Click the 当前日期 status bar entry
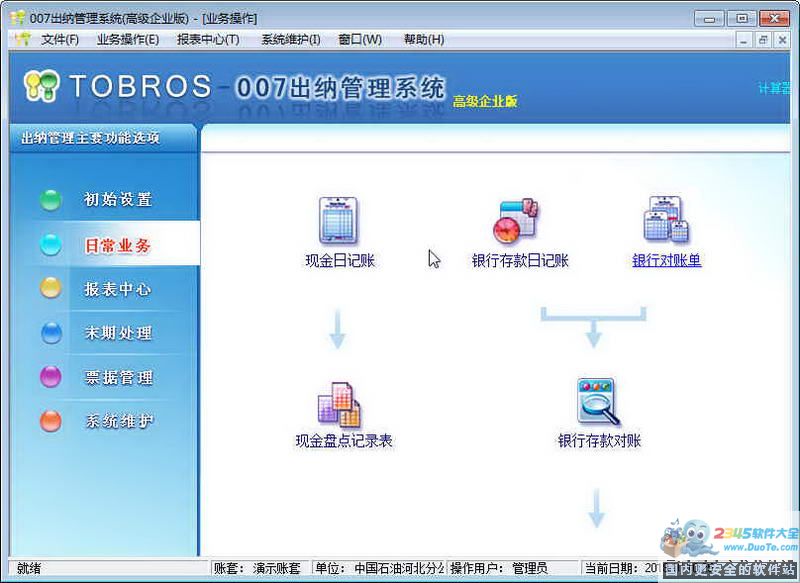This screenshot has width=800, height=583. (623, 568)
